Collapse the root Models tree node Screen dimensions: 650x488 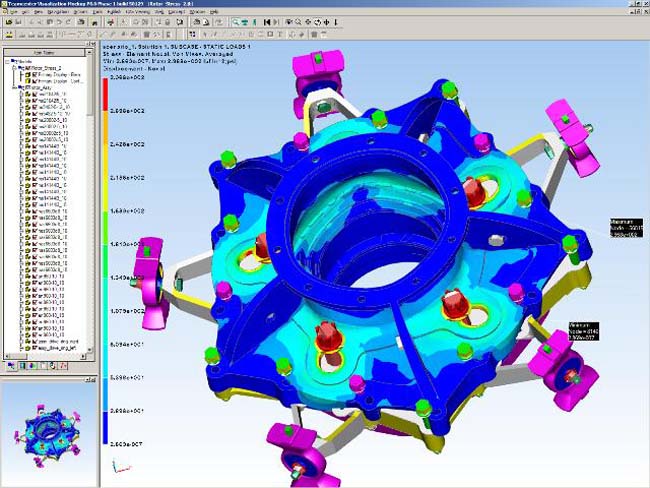pyautogui.click(x=8, y=60)
